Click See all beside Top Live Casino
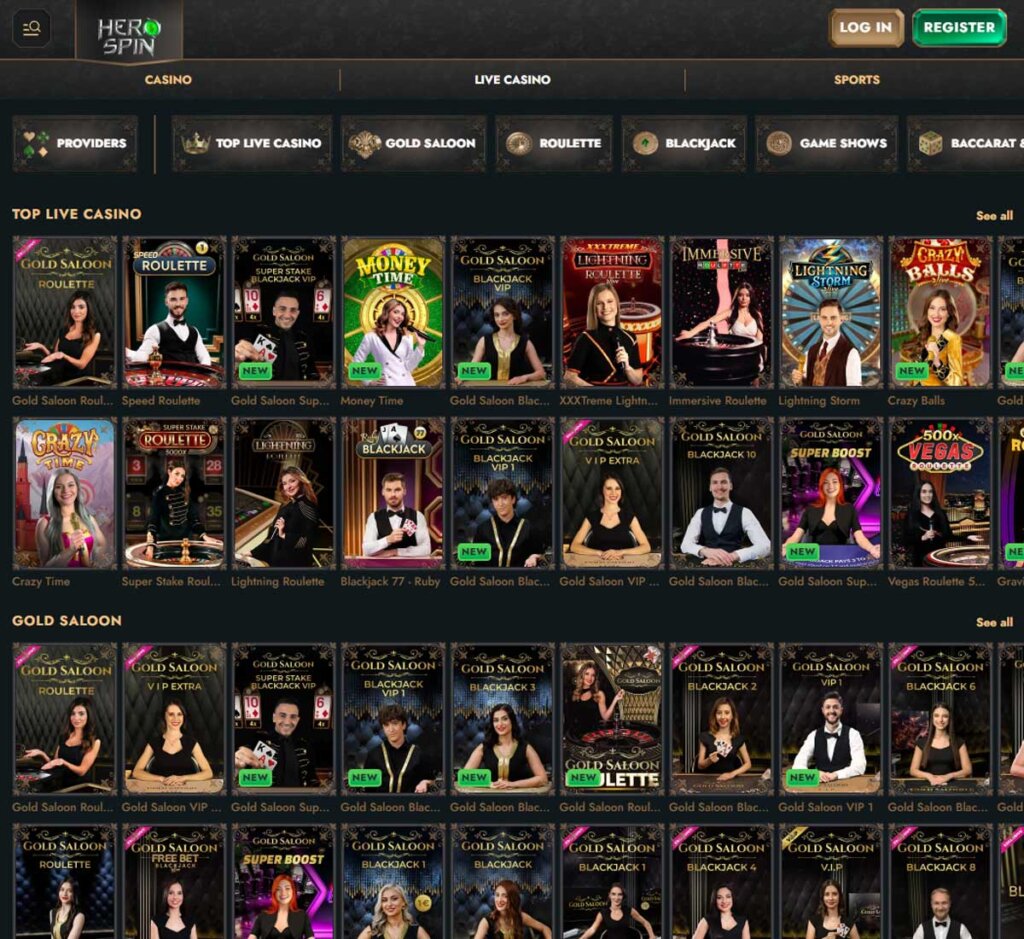 pyautogui.click(x=995, y=215)
